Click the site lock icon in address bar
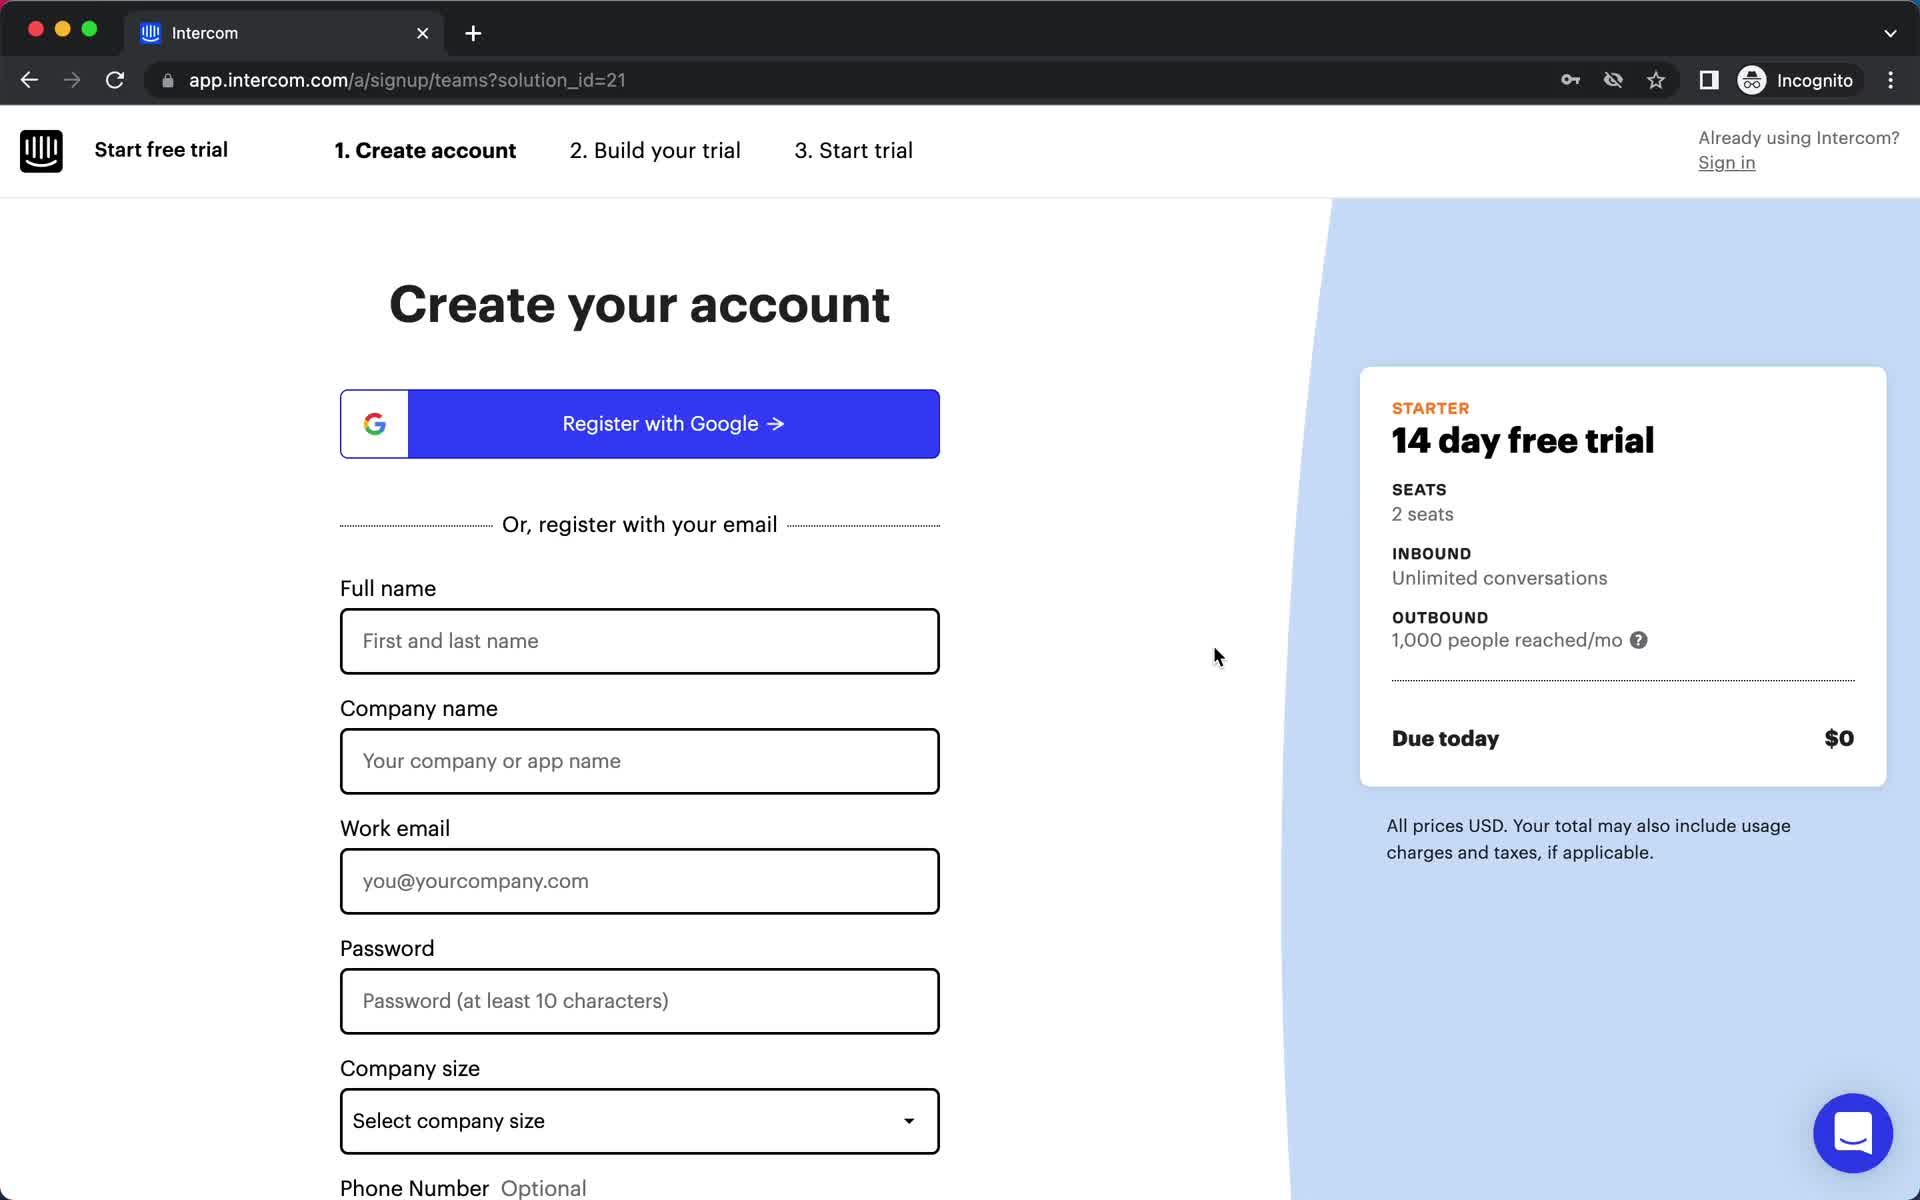Viewport: 1920px width, 1200px height. 168,80
